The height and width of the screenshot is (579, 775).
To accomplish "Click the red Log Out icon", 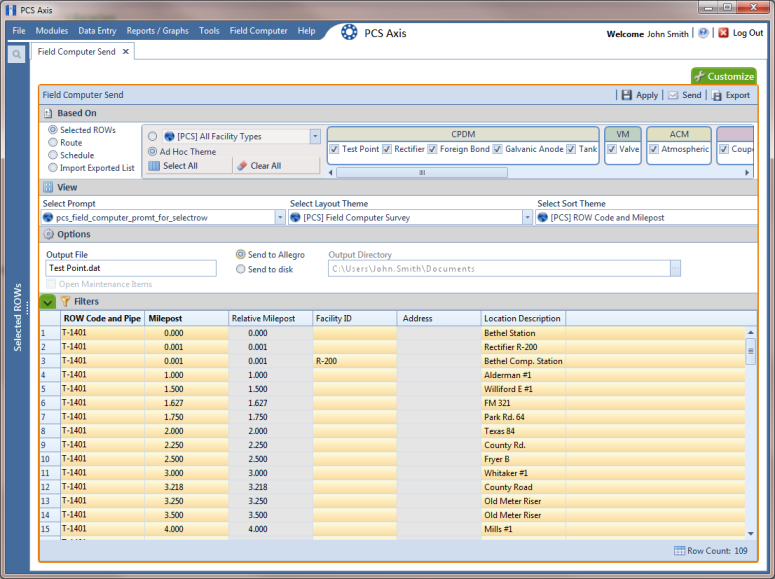I will click(x=724, y=33).
